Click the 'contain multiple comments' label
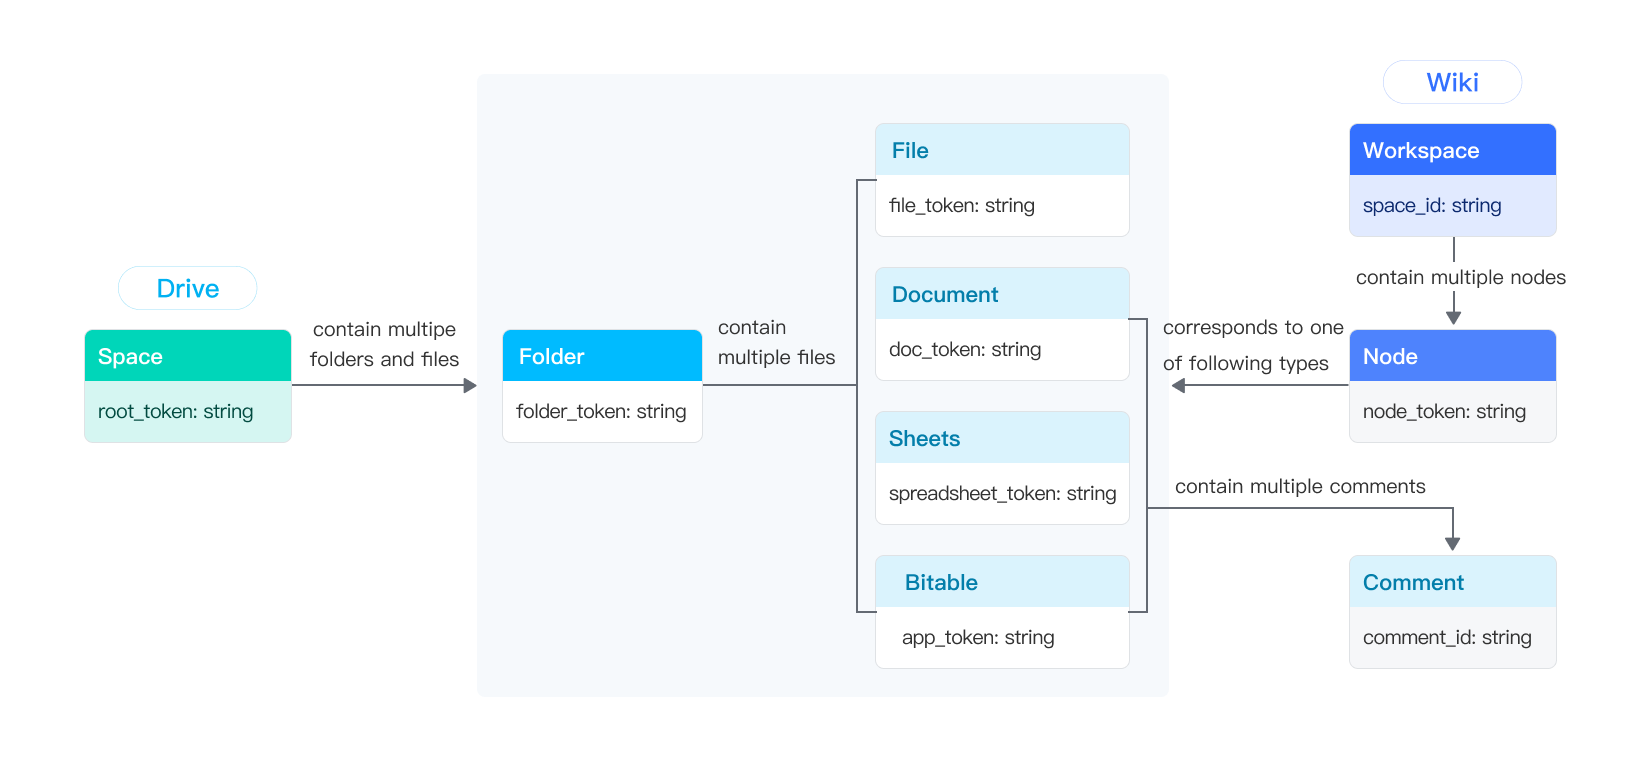 (1300, 487)
